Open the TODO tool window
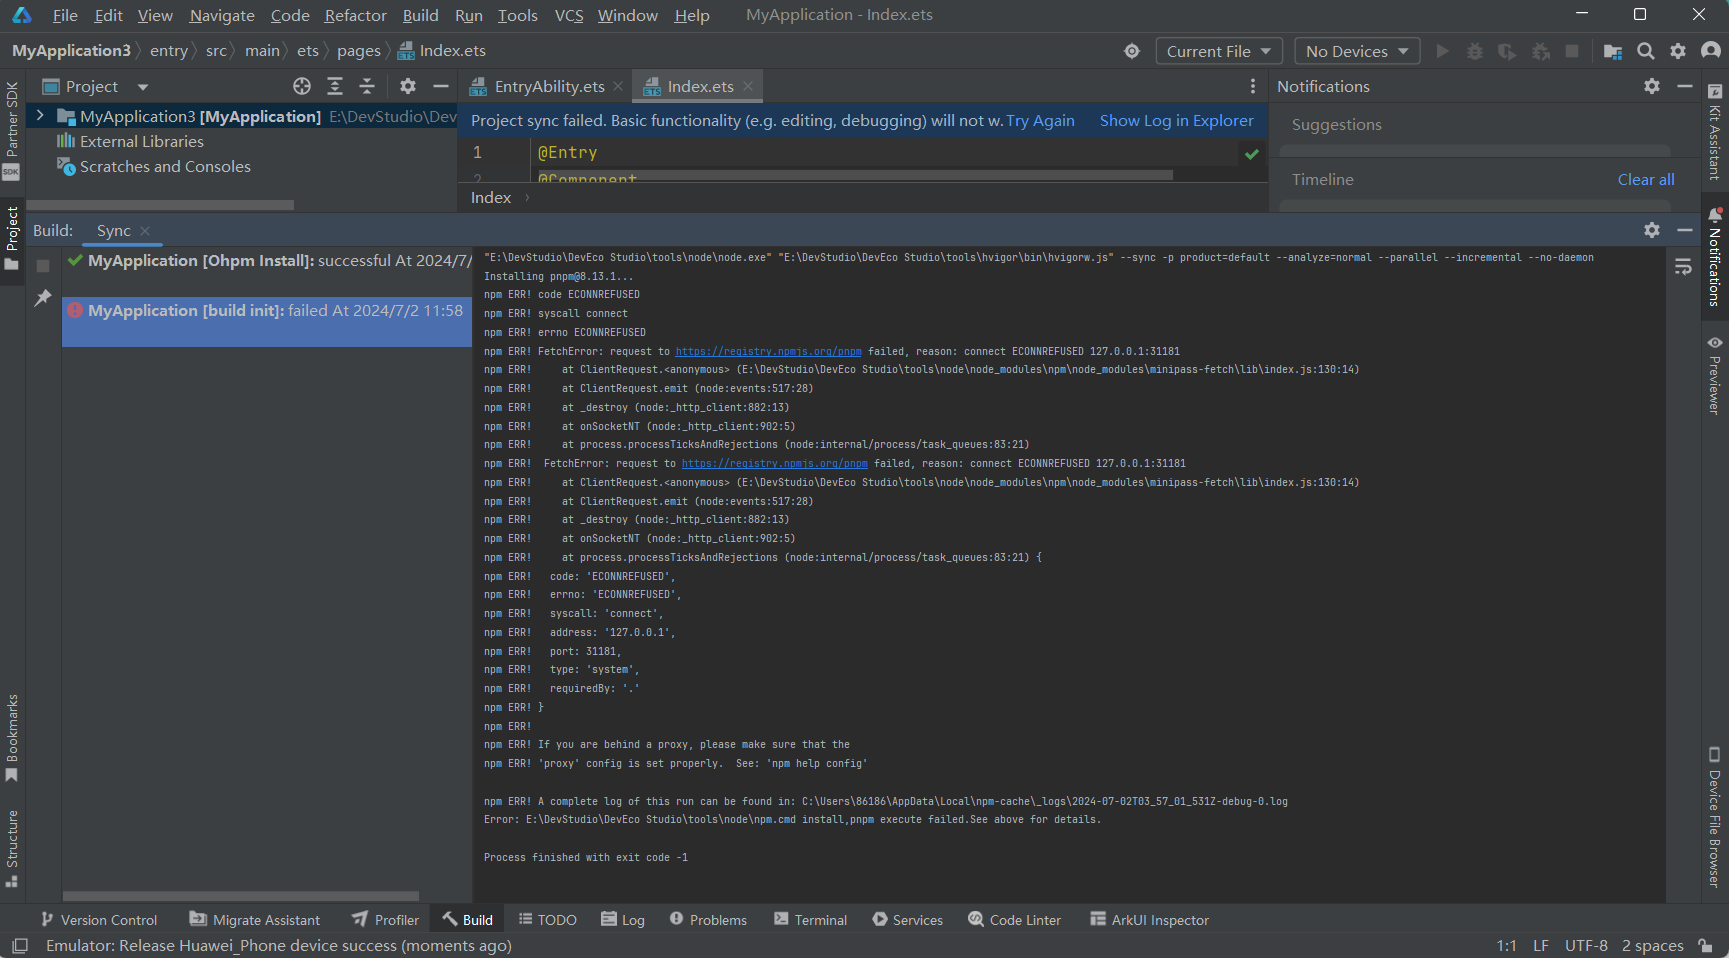 click(x=548, y=920)
